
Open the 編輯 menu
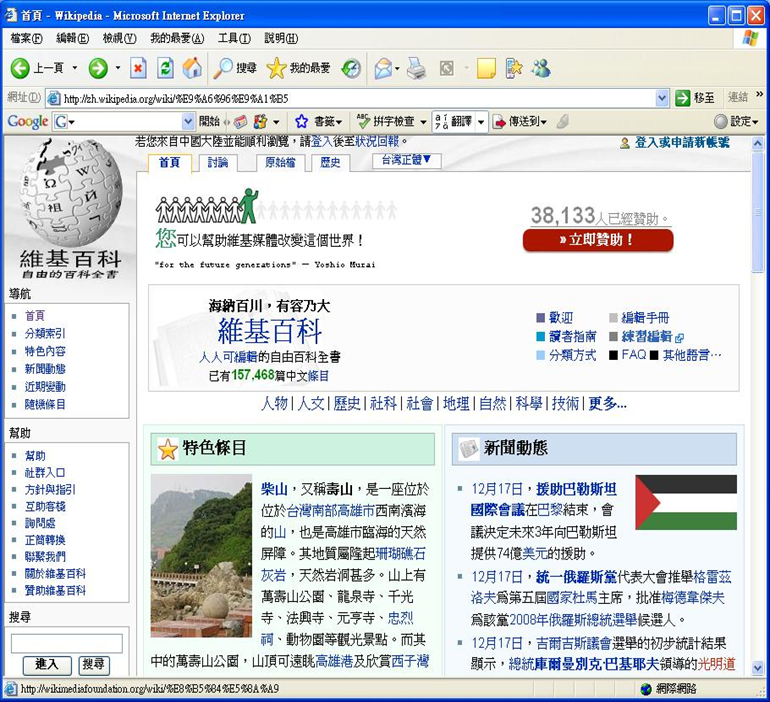click(x=72, y=38)
